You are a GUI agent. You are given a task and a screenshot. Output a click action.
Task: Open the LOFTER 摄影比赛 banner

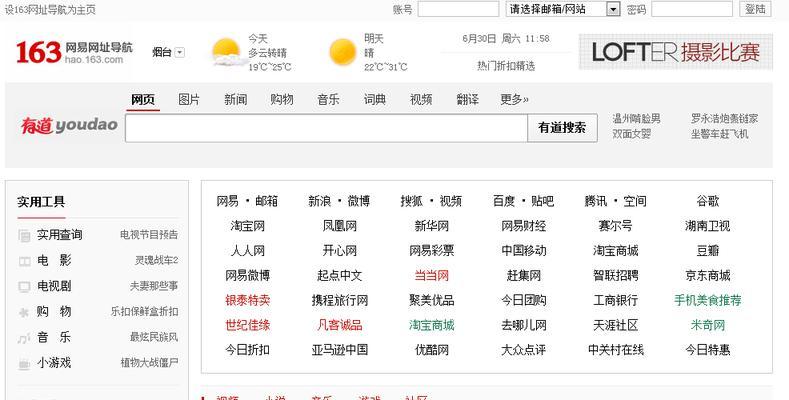click(x=676, y=52)
